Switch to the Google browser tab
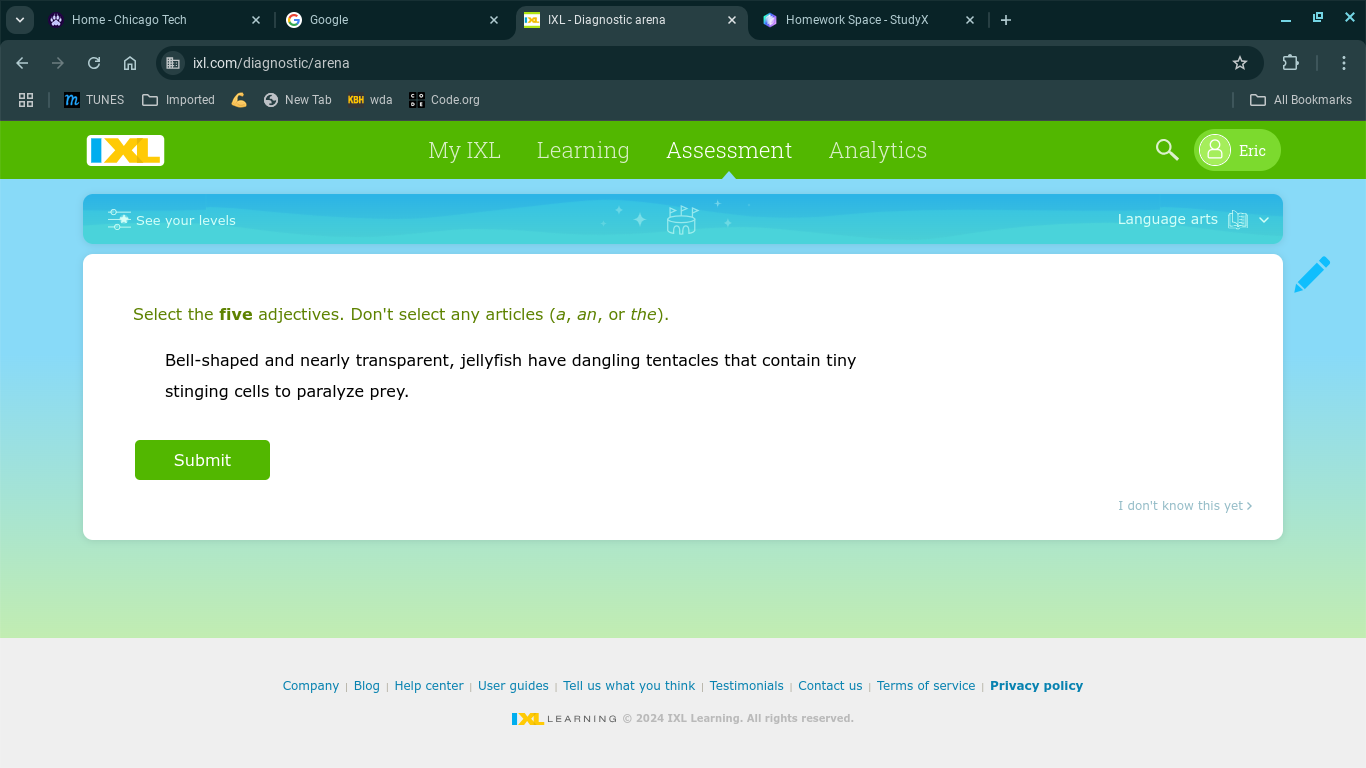This screenshot has height=768, width=1366. pyautogui.click(x=391, y=20)
